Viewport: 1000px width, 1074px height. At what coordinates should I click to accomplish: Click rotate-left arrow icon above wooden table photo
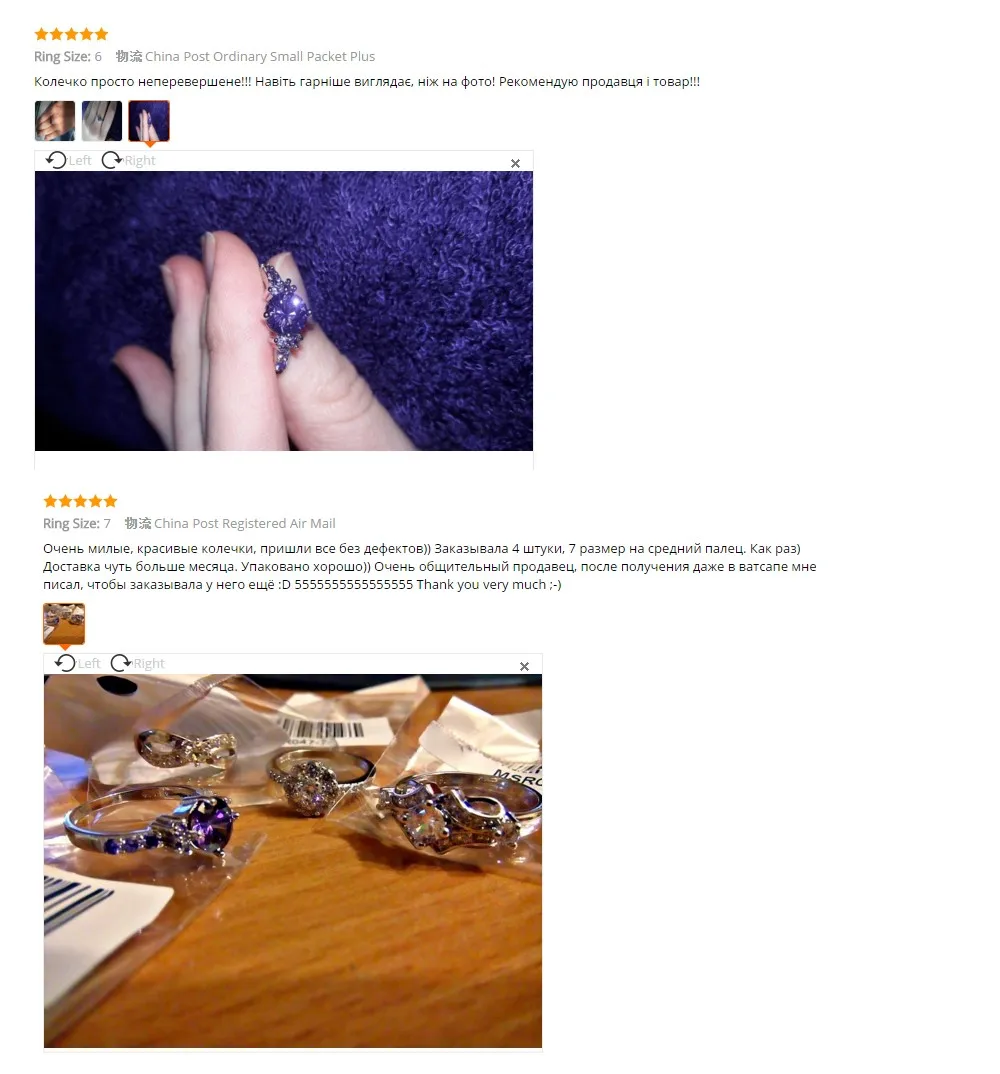(x=65, y=663)
